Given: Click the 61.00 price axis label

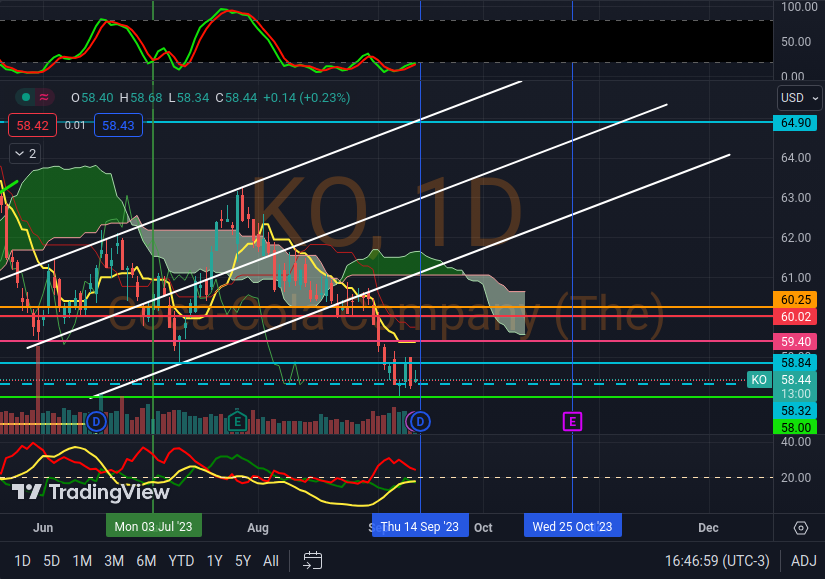Looking at the screenshot, I should click(796, 278).
